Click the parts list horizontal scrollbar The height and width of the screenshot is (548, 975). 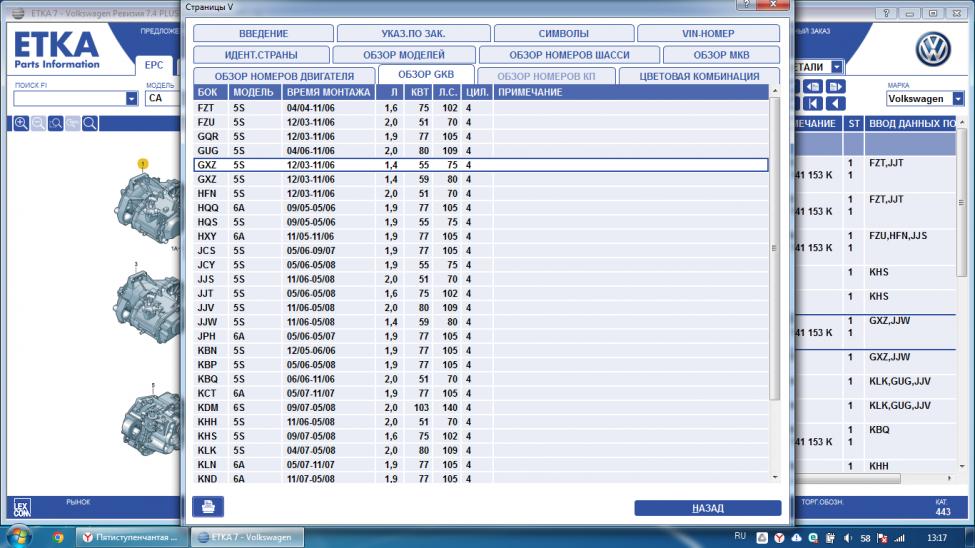[848, 478]
